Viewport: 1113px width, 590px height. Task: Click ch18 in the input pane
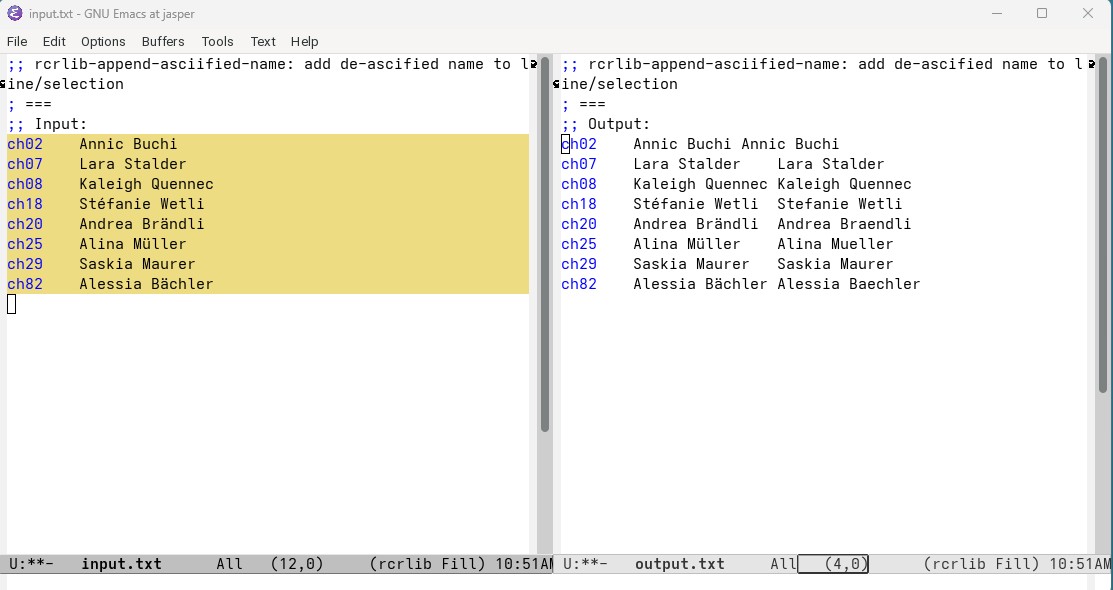tap(25, 204)
